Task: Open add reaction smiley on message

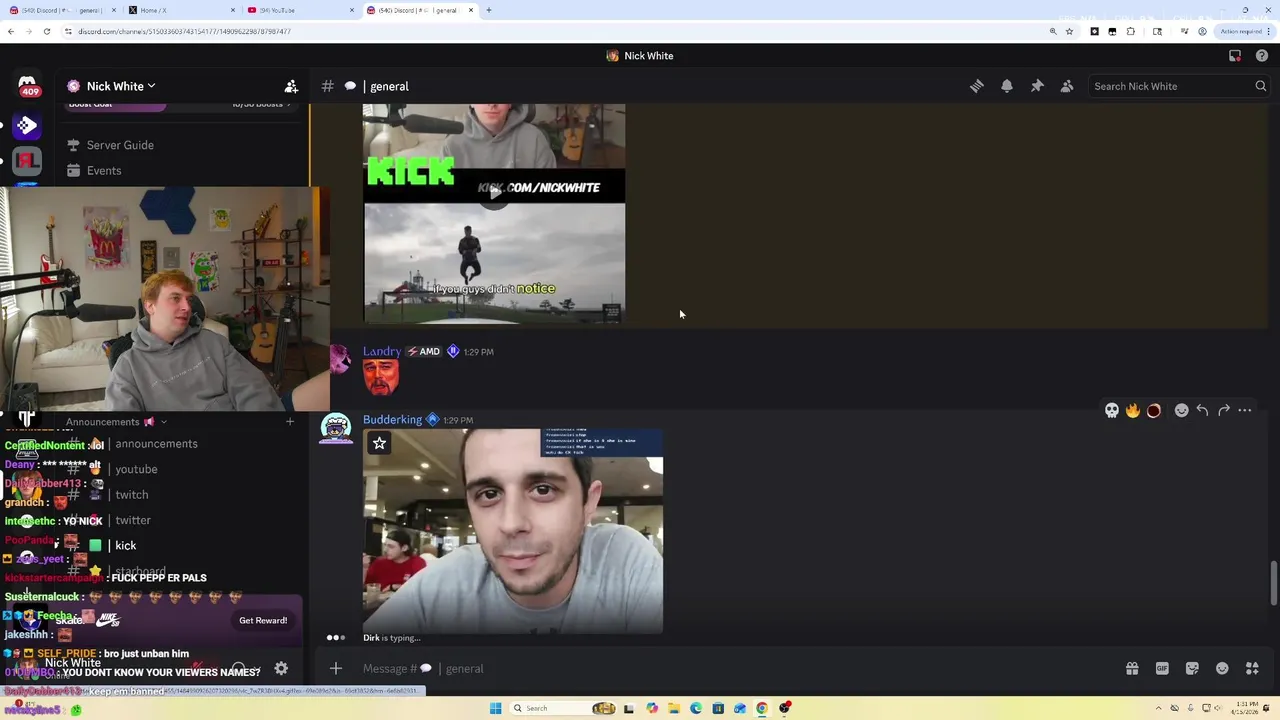Action: coord(1181,410)
